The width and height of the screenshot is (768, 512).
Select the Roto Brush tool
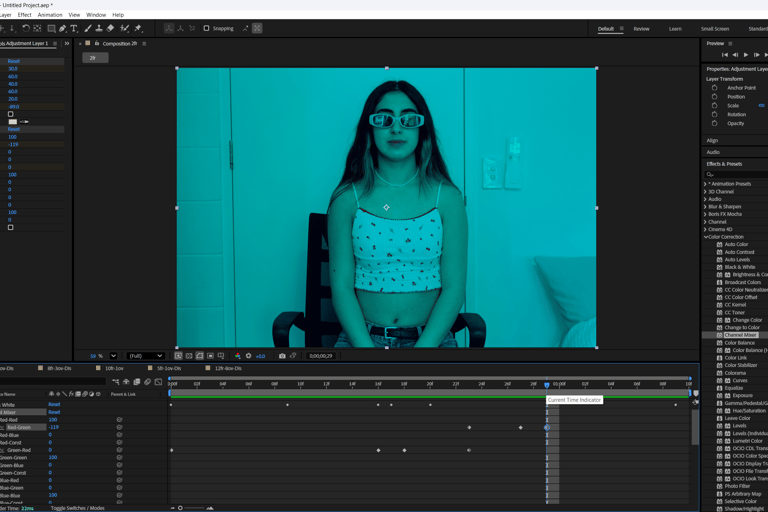click(x=124, y=28)
